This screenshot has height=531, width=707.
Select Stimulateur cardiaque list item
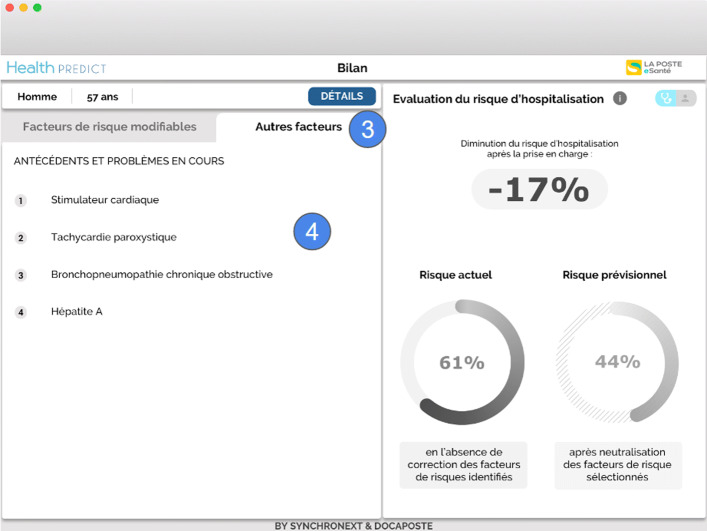pos(105,200)
